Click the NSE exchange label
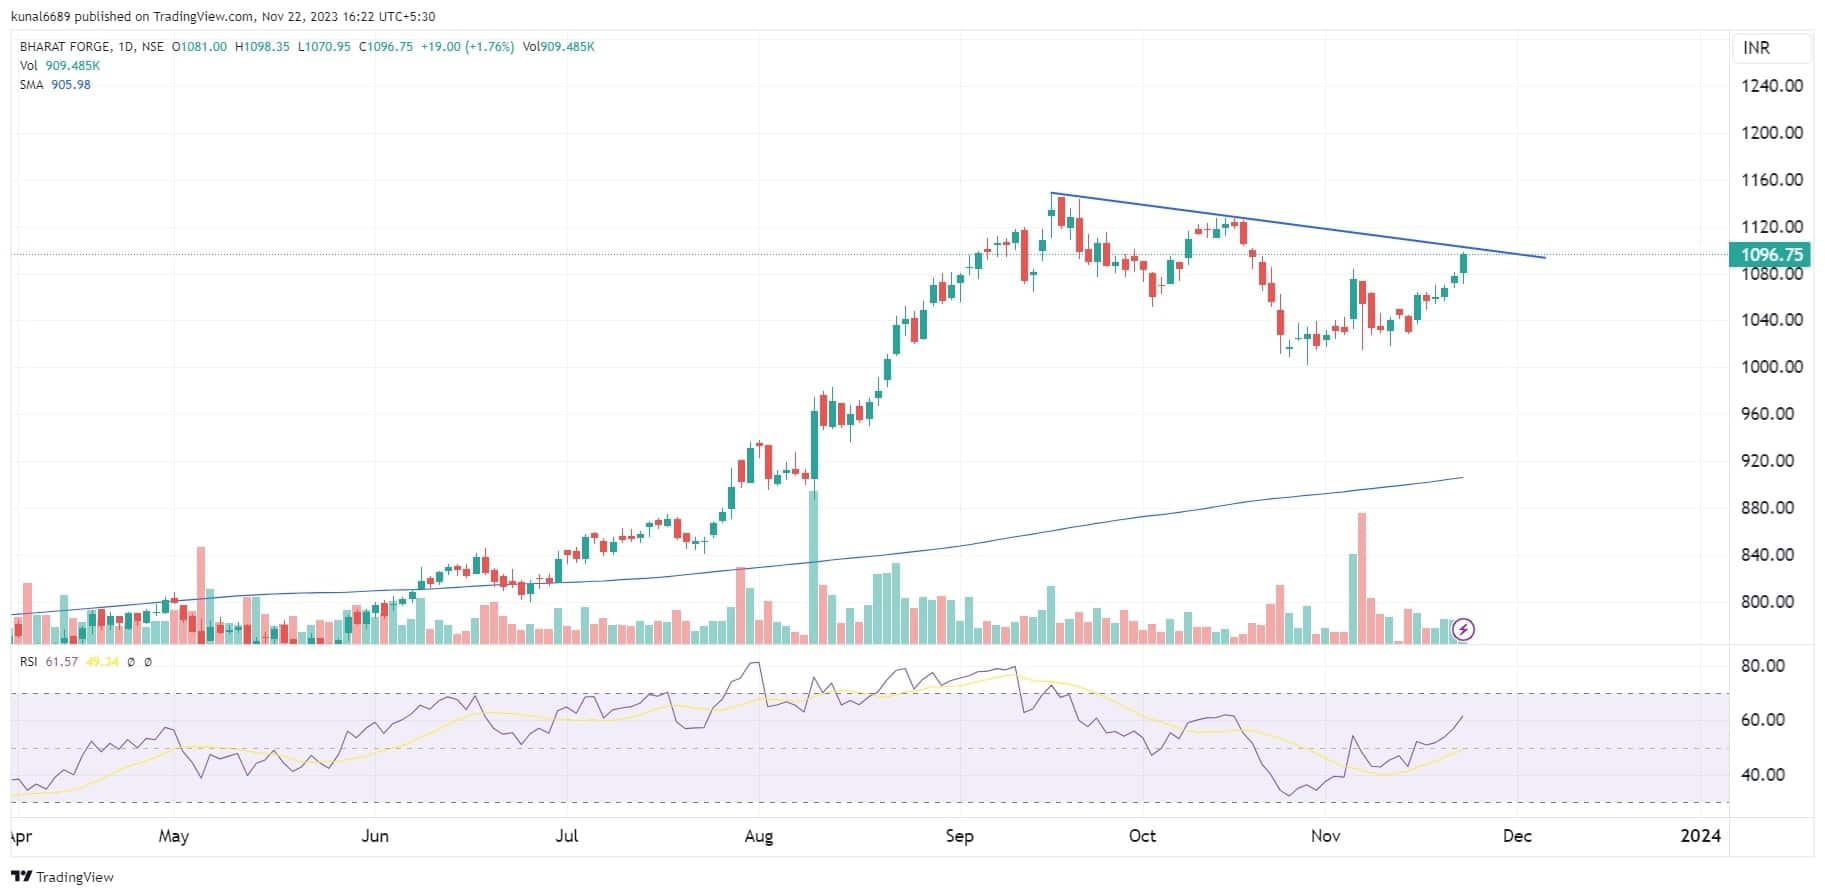Image resolution: width=1825 pixels, height=896 pixels. pyautogui.click(x=152, y=47)
